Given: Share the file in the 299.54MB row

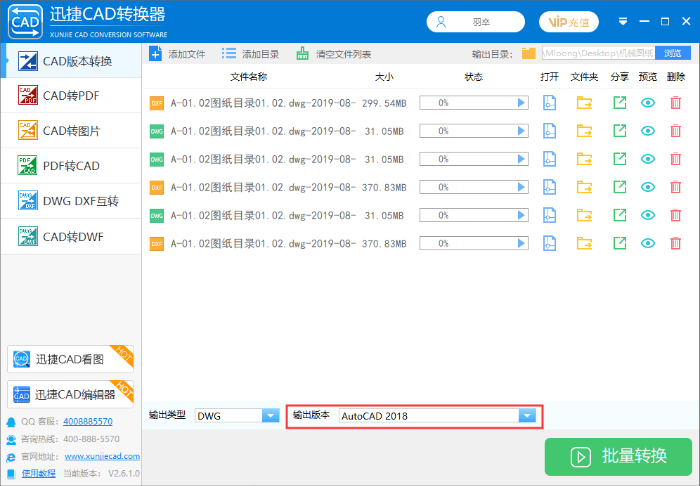Looking at the screenshot, I should (x=619, y=103).
